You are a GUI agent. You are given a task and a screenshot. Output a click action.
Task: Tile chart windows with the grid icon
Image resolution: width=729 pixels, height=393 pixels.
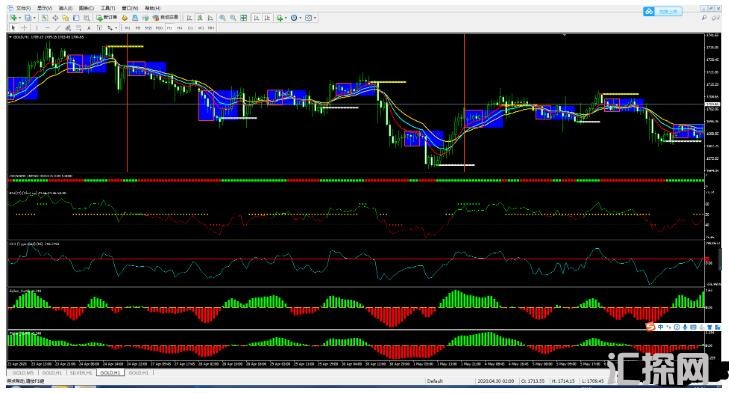click(244, 18)
